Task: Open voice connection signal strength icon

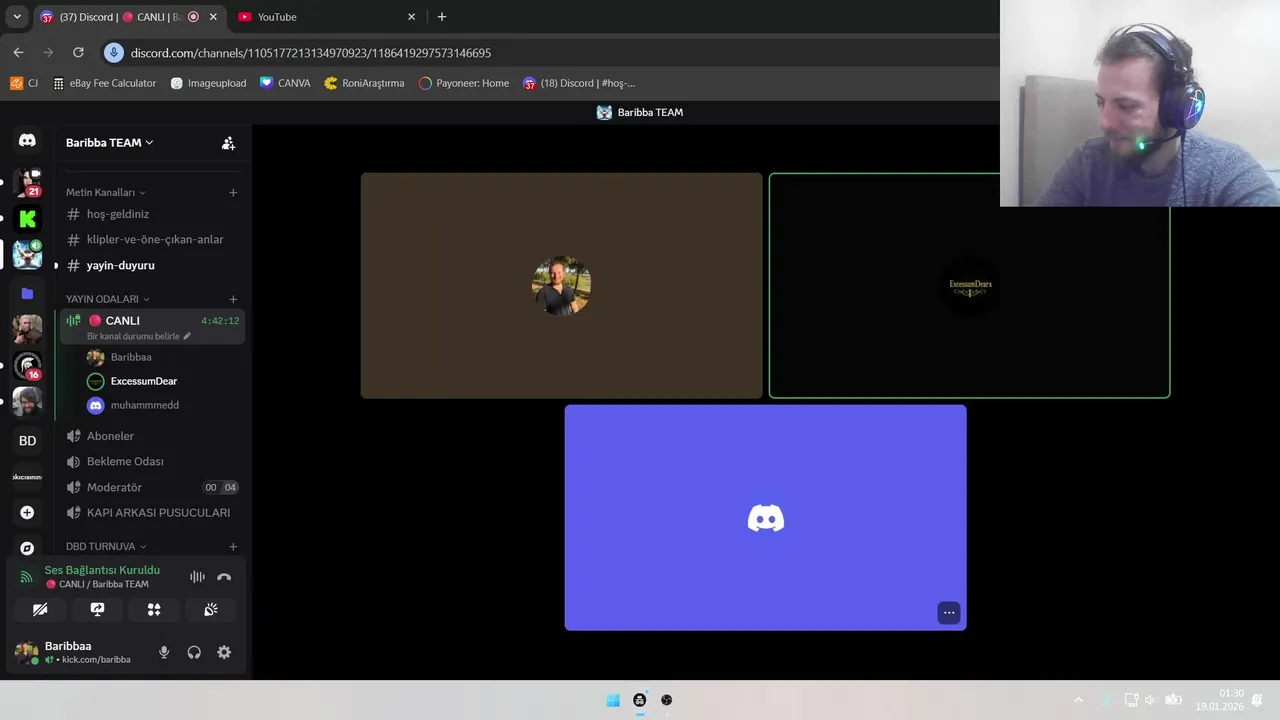Action: tap(27, 577)
